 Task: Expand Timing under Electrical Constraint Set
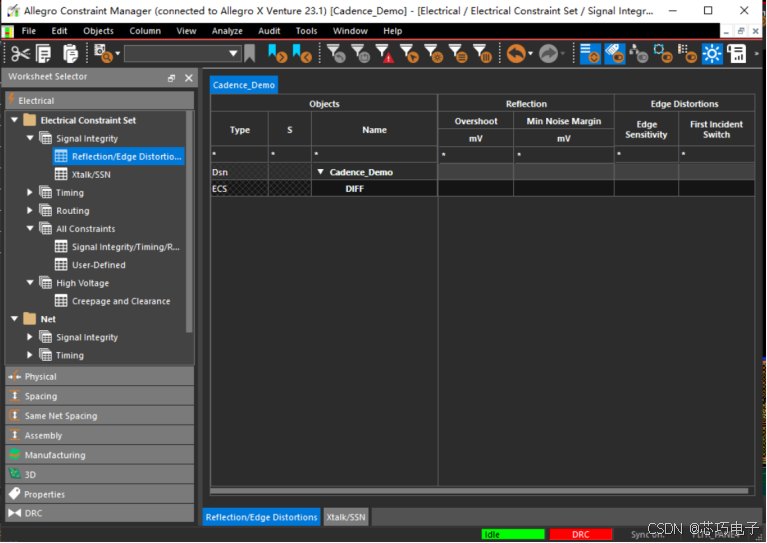click(x=30, y=192)
